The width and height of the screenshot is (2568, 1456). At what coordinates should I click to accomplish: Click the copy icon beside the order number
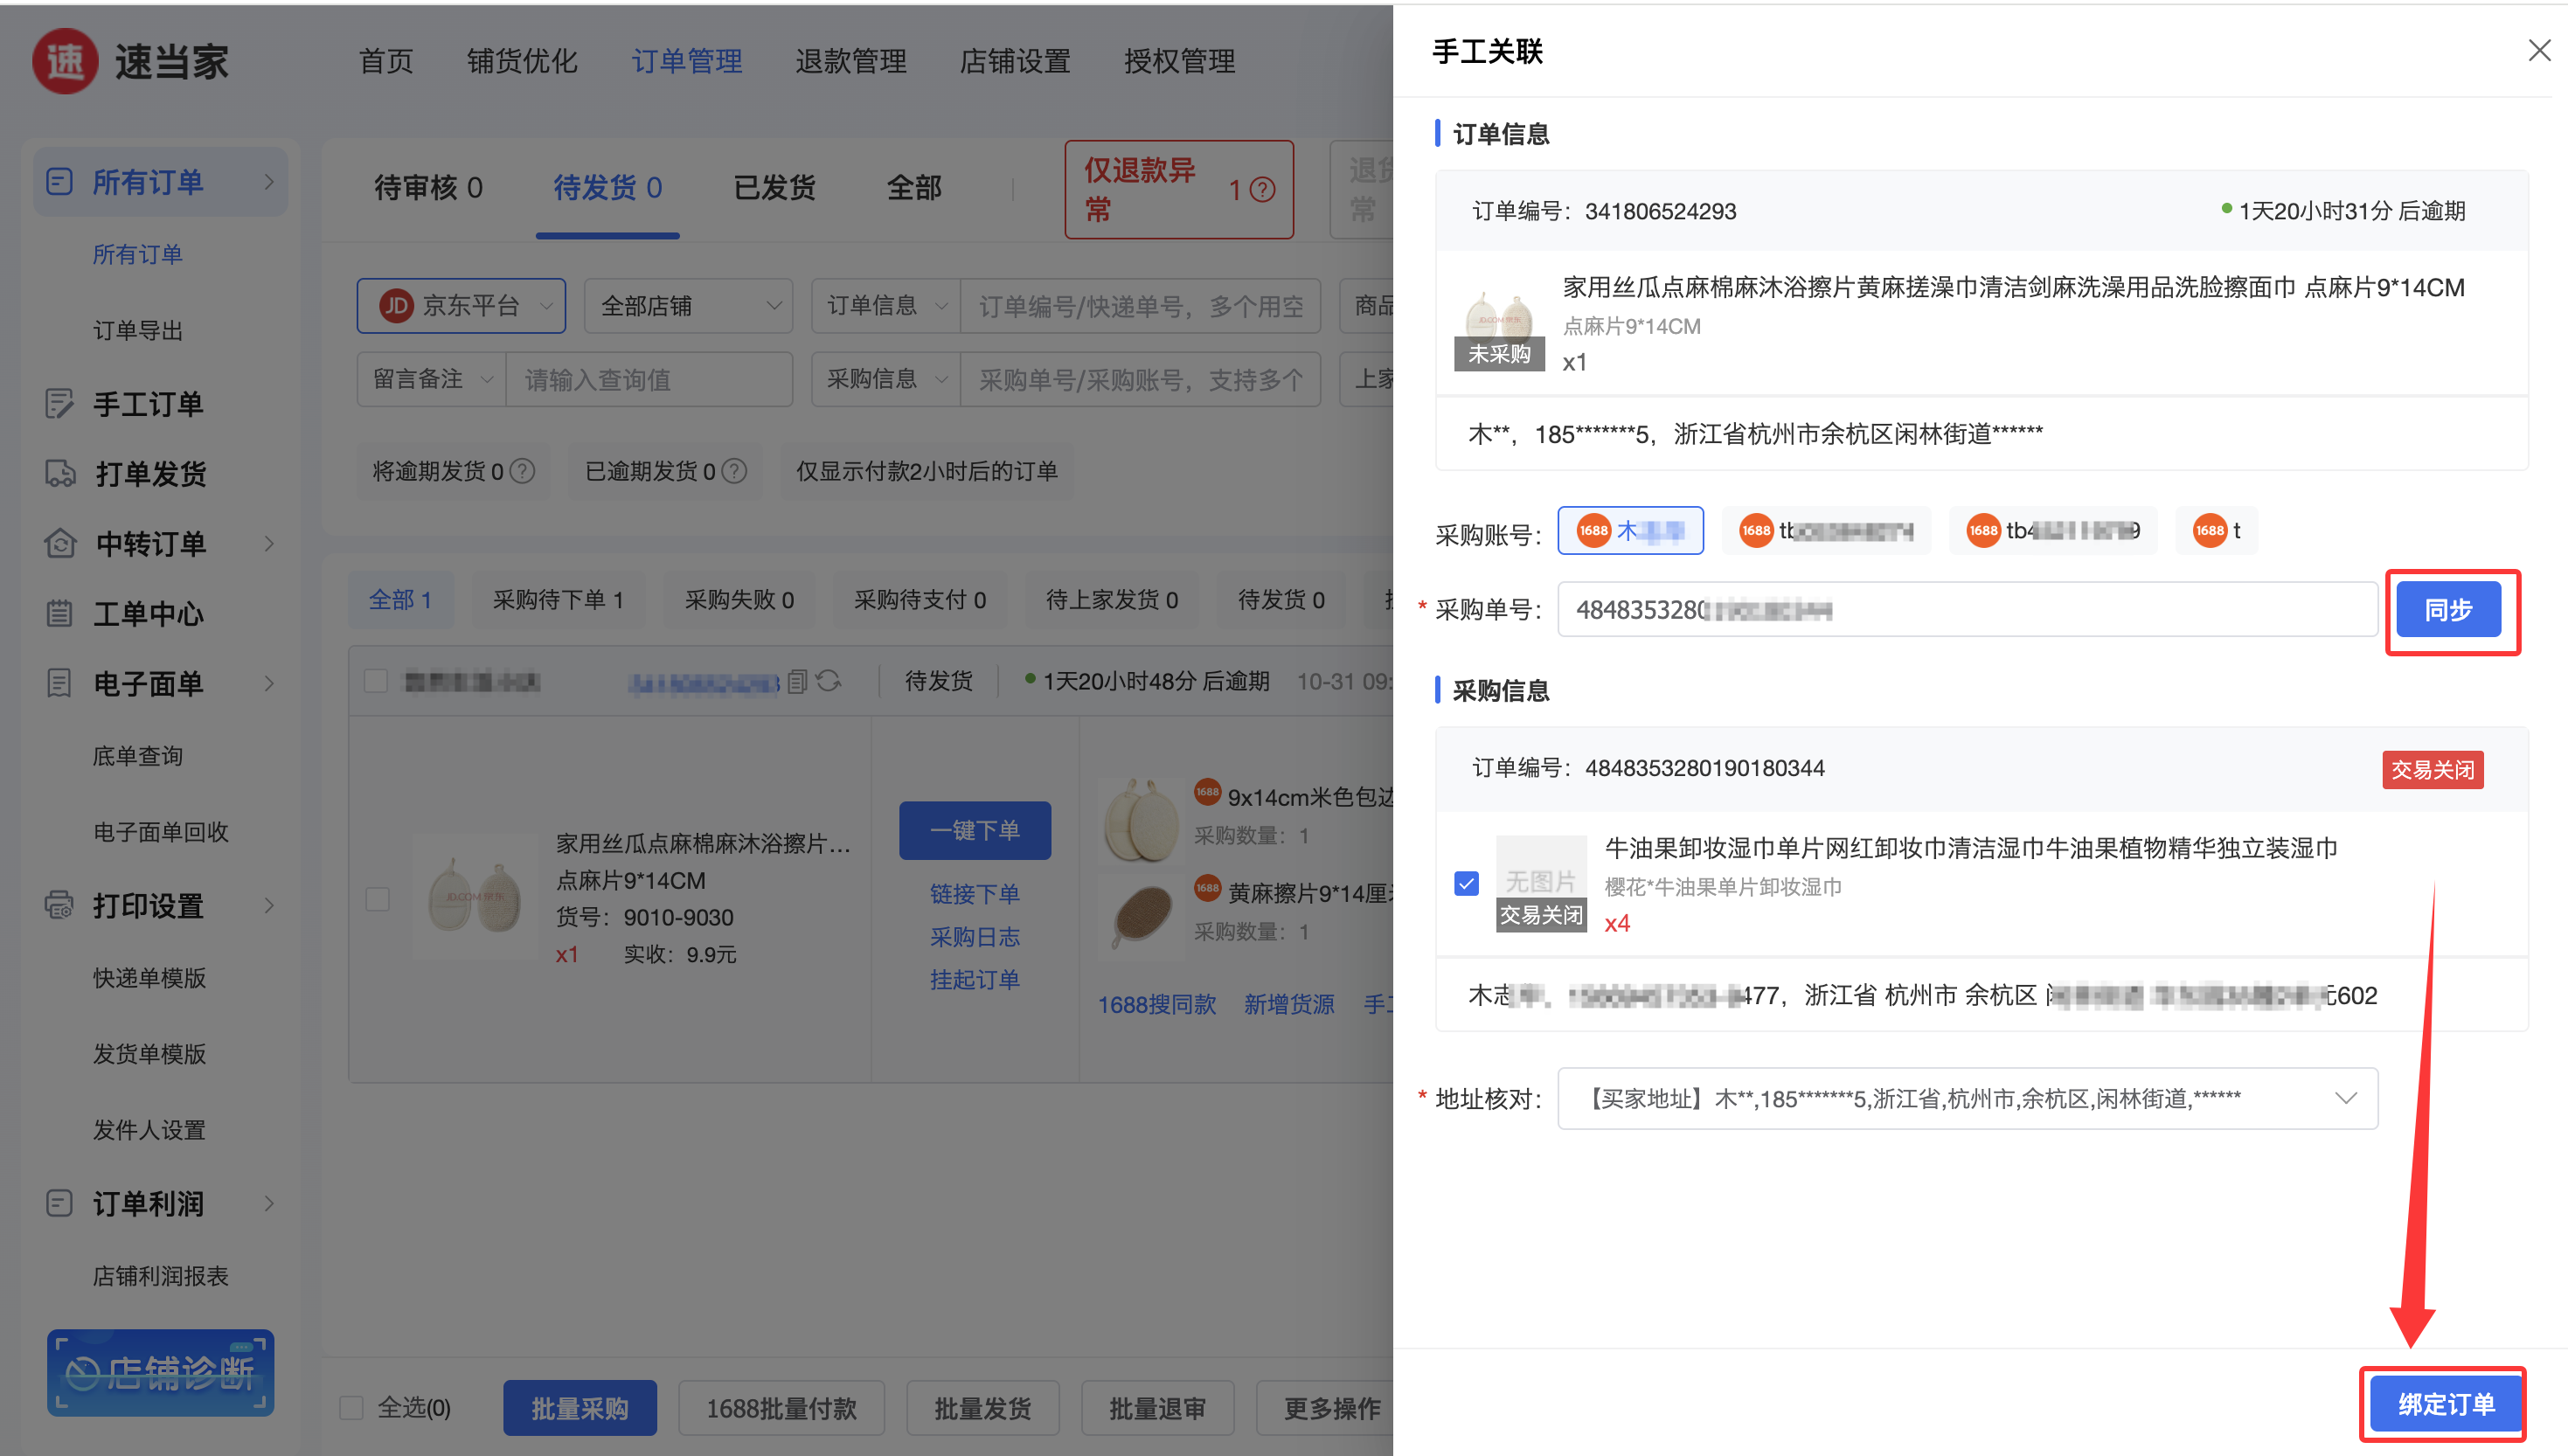[x=797, y=681]
